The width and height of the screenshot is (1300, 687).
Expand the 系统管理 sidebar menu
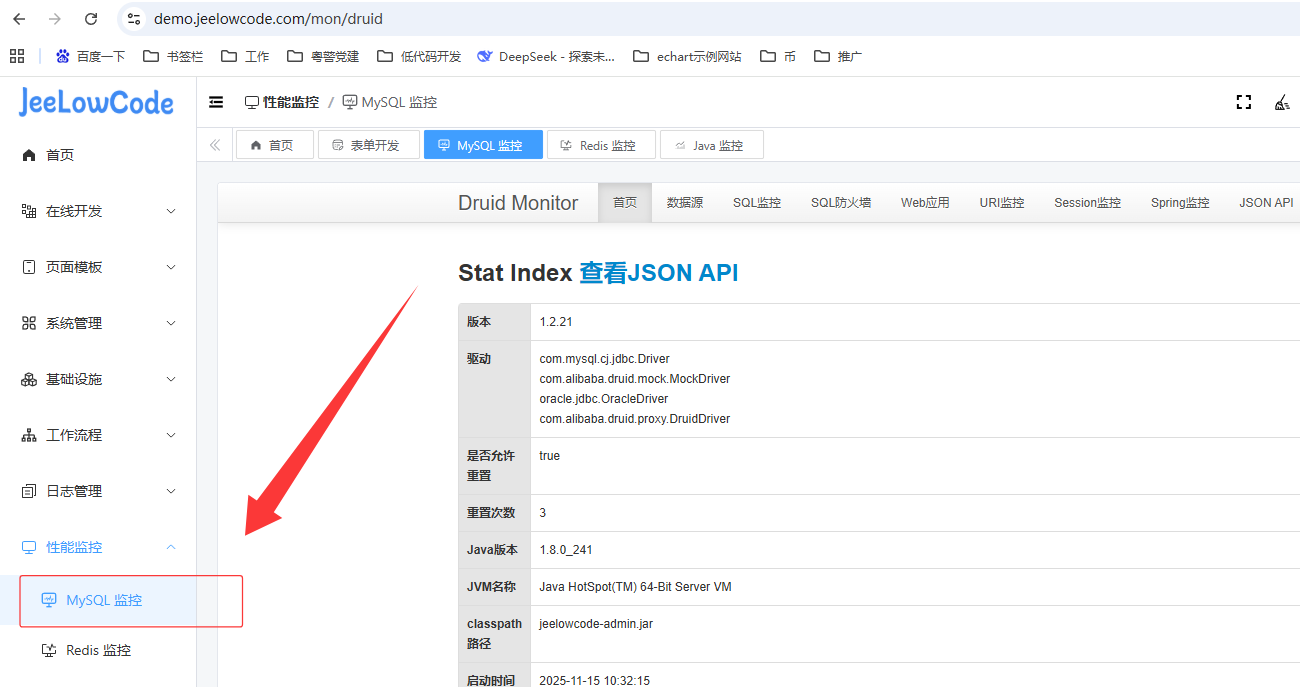[98, 323]
